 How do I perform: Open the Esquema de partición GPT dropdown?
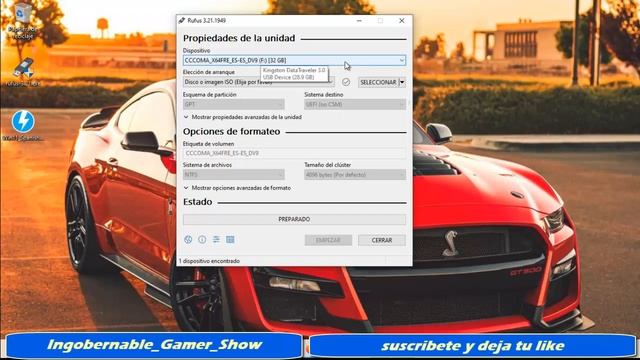click(x=233, y=104)
